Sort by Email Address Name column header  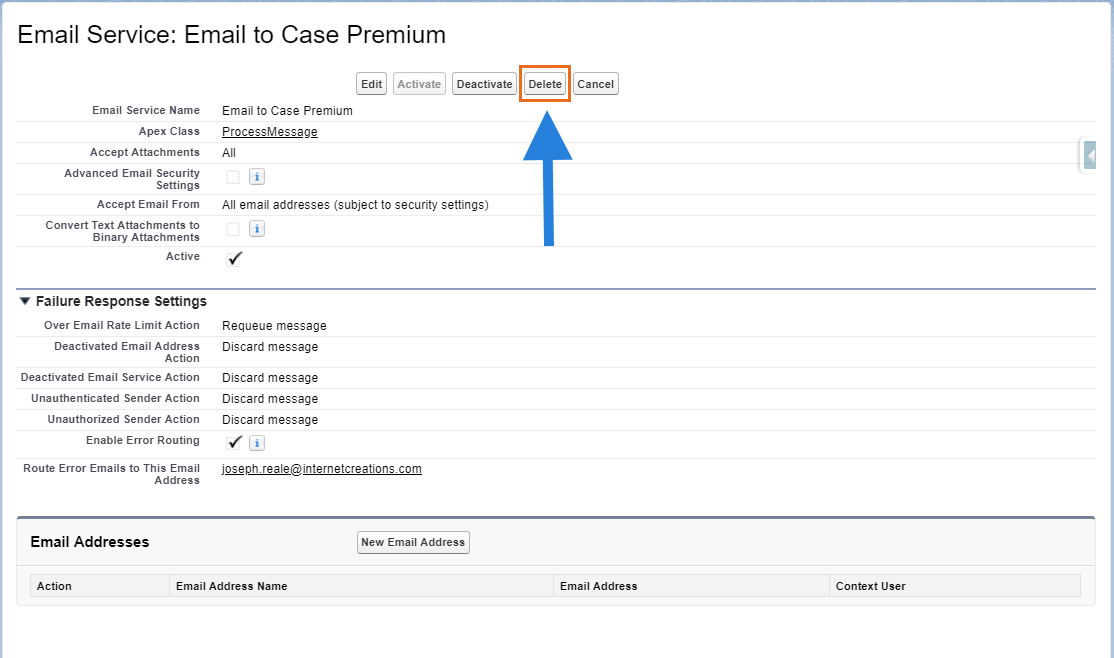232,586
